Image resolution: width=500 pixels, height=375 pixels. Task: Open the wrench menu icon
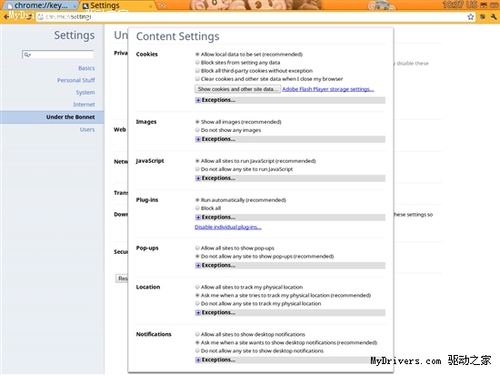click(x=494, y=17)
